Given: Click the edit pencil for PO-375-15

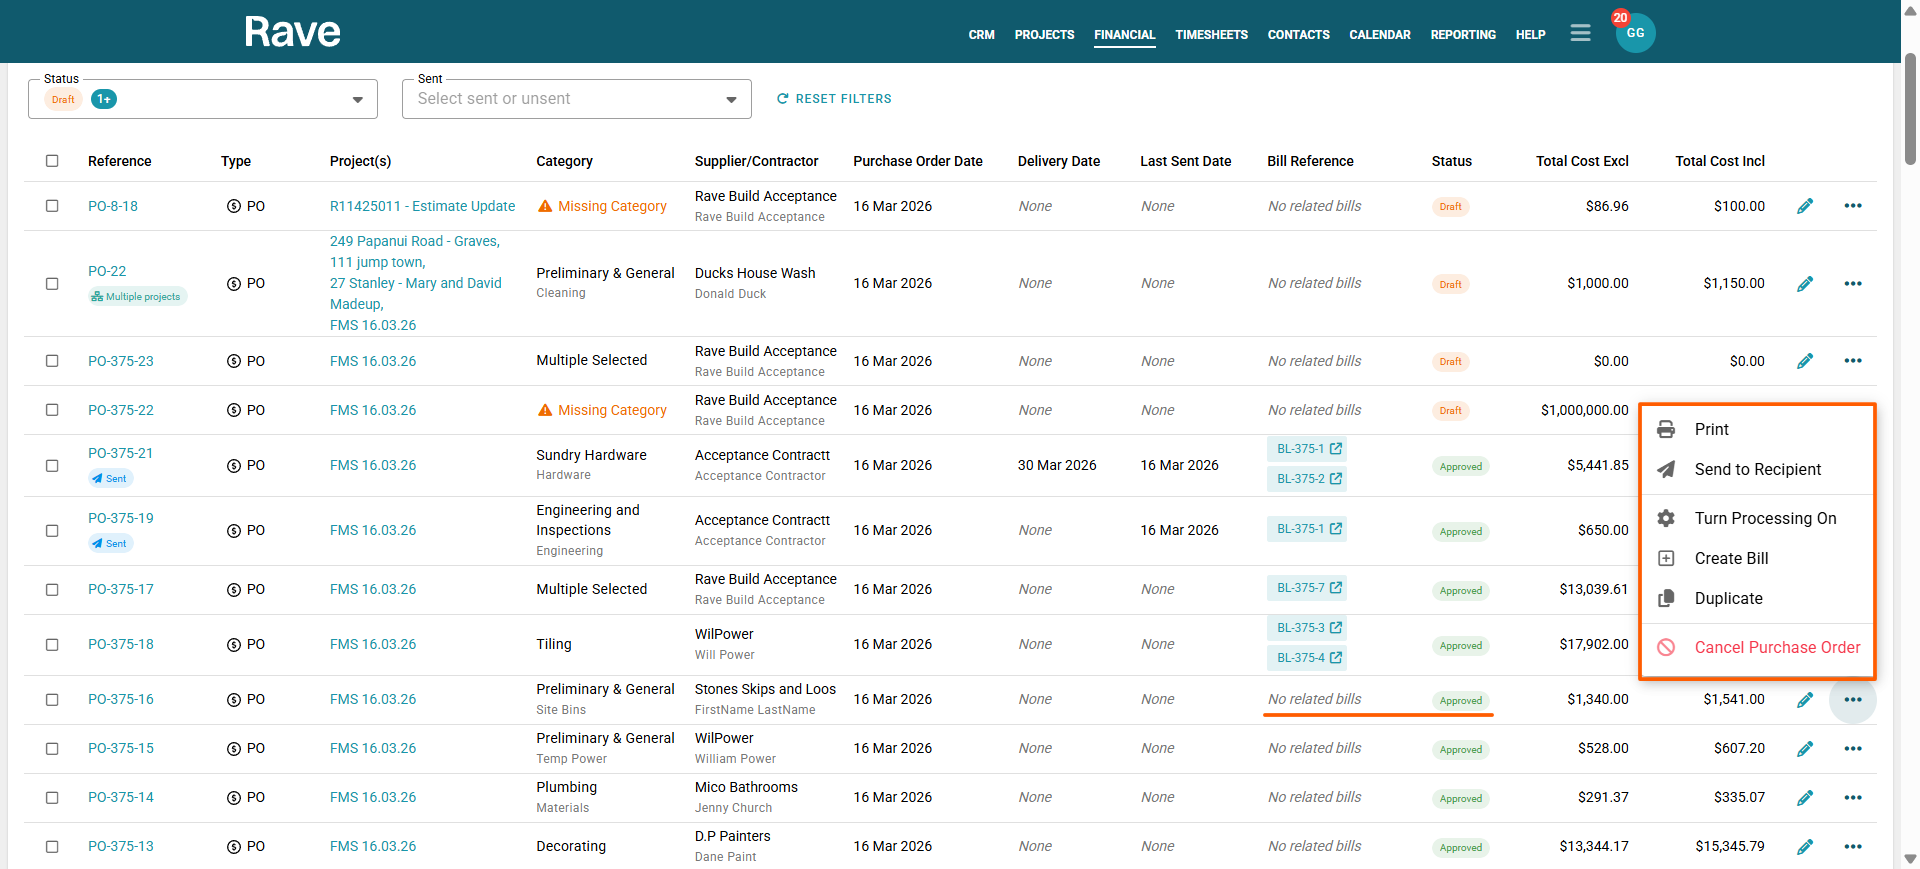Looking at the screenshot, I should (1804, 749).
